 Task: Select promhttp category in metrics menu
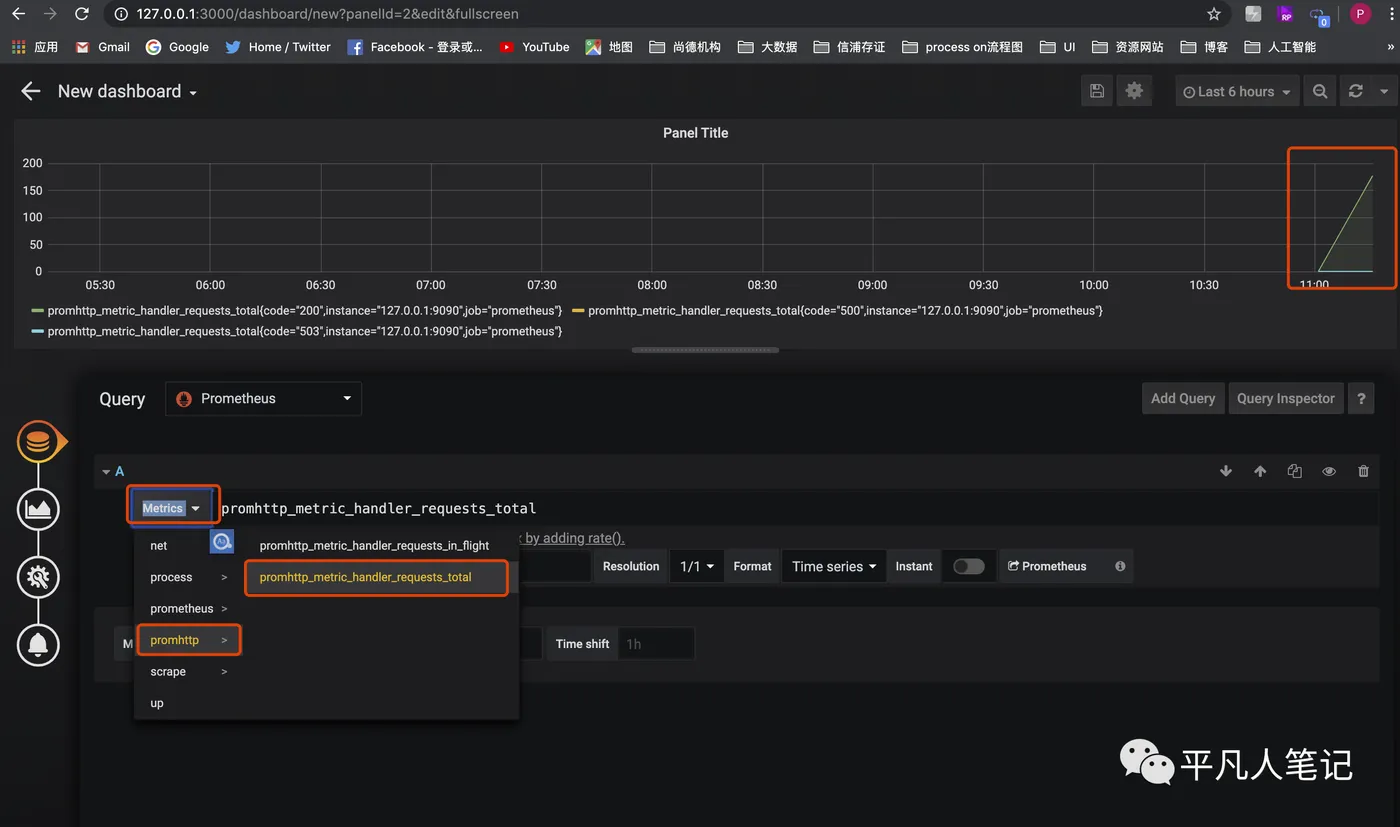[189, 640]
